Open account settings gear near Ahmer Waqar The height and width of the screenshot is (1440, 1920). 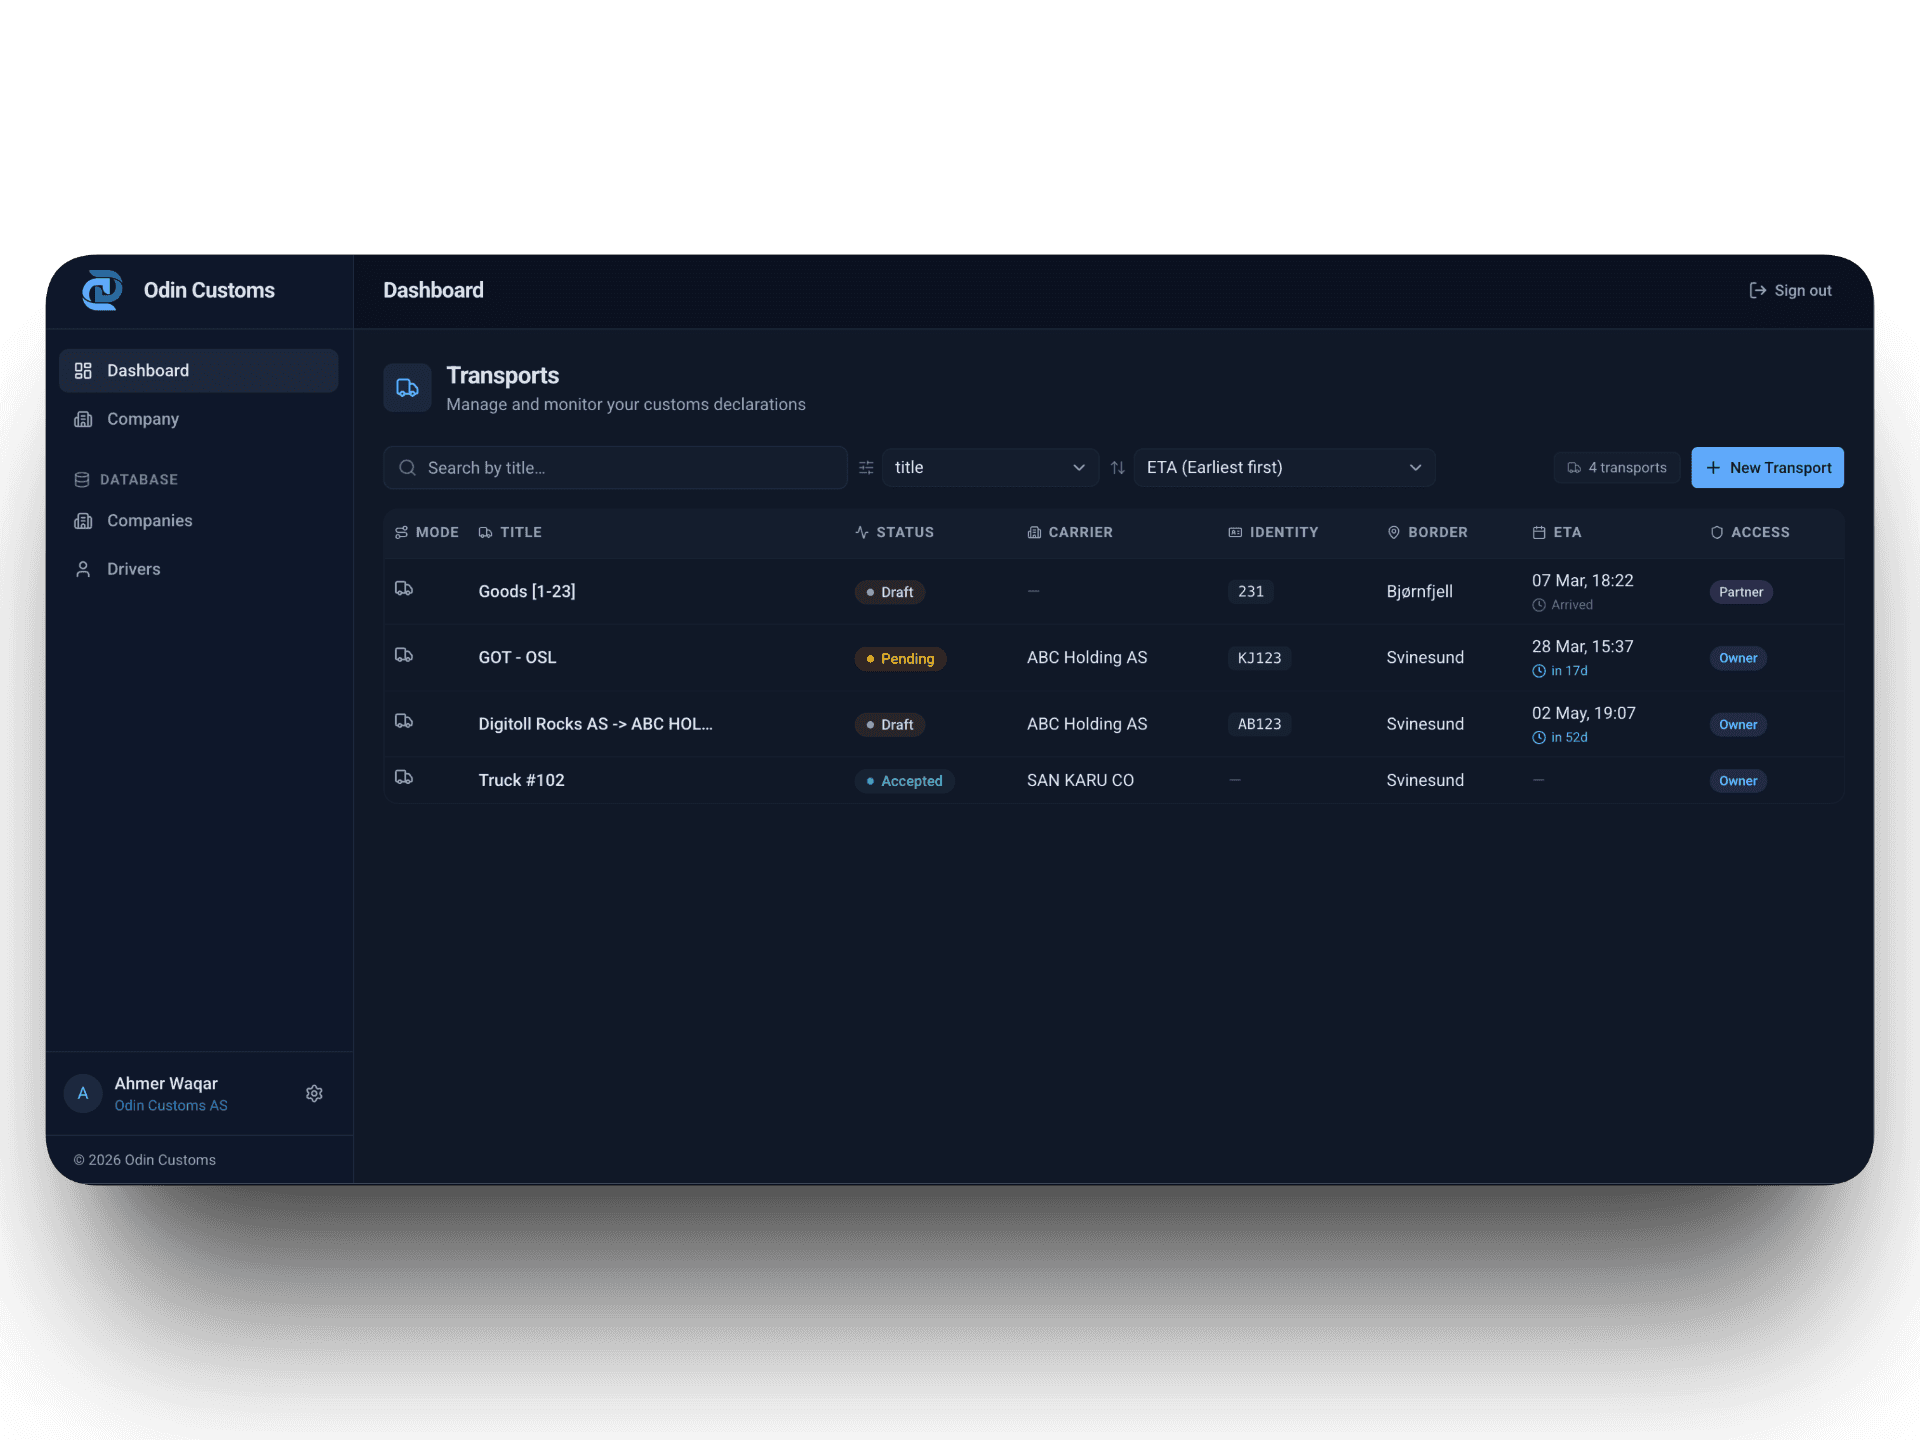point(314,1093)
